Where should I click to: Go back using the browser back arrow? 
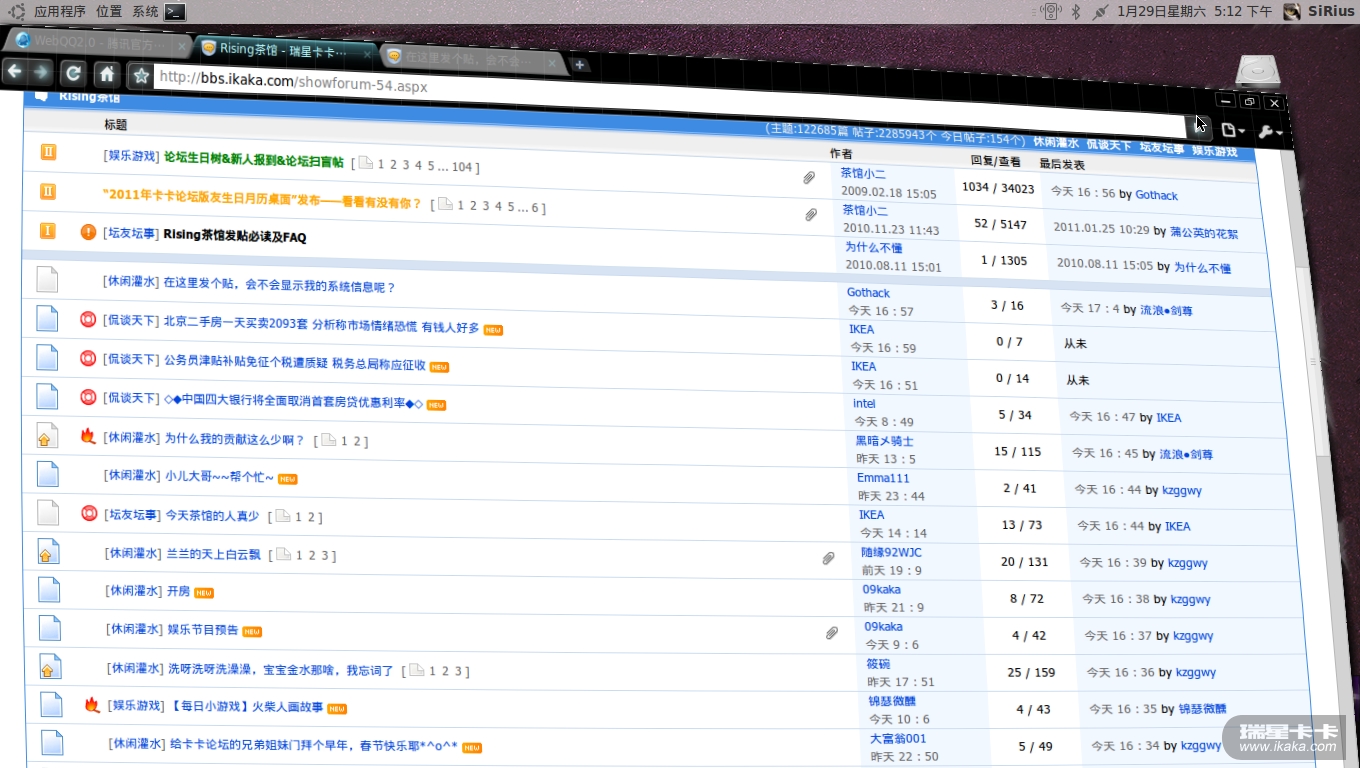[15, 71]
